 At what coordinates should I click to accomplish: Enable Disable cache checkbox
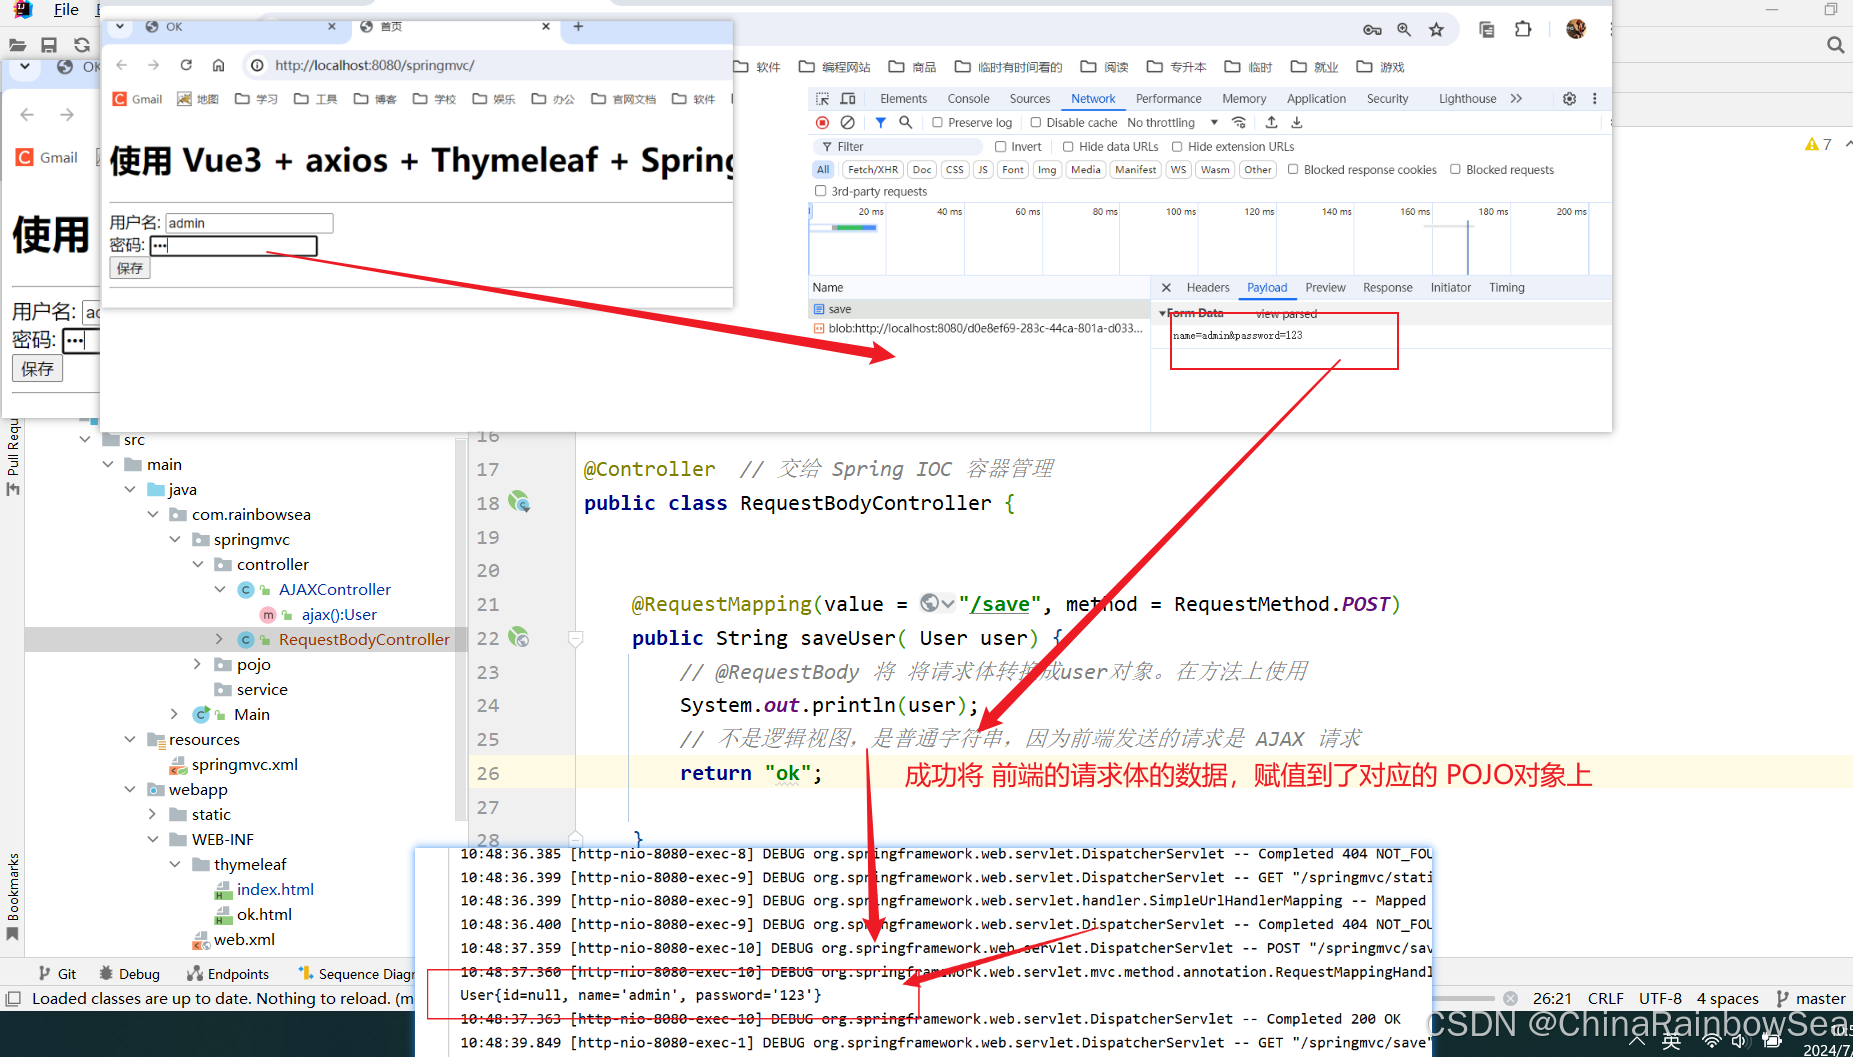pyautogui.click(x=1036, y=122)
